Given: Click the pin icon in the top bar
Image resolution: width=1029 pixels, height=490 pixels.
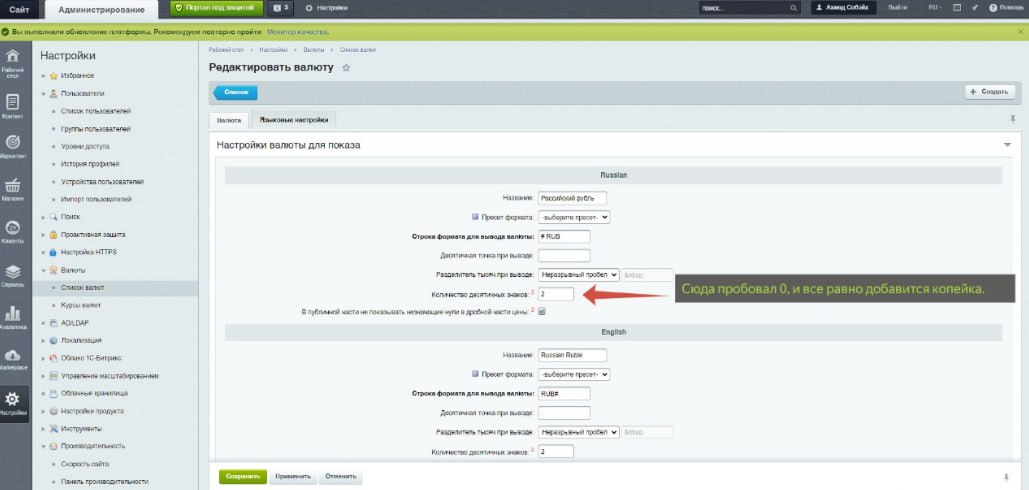Looking at the screenshot, I should click(975, 8).
